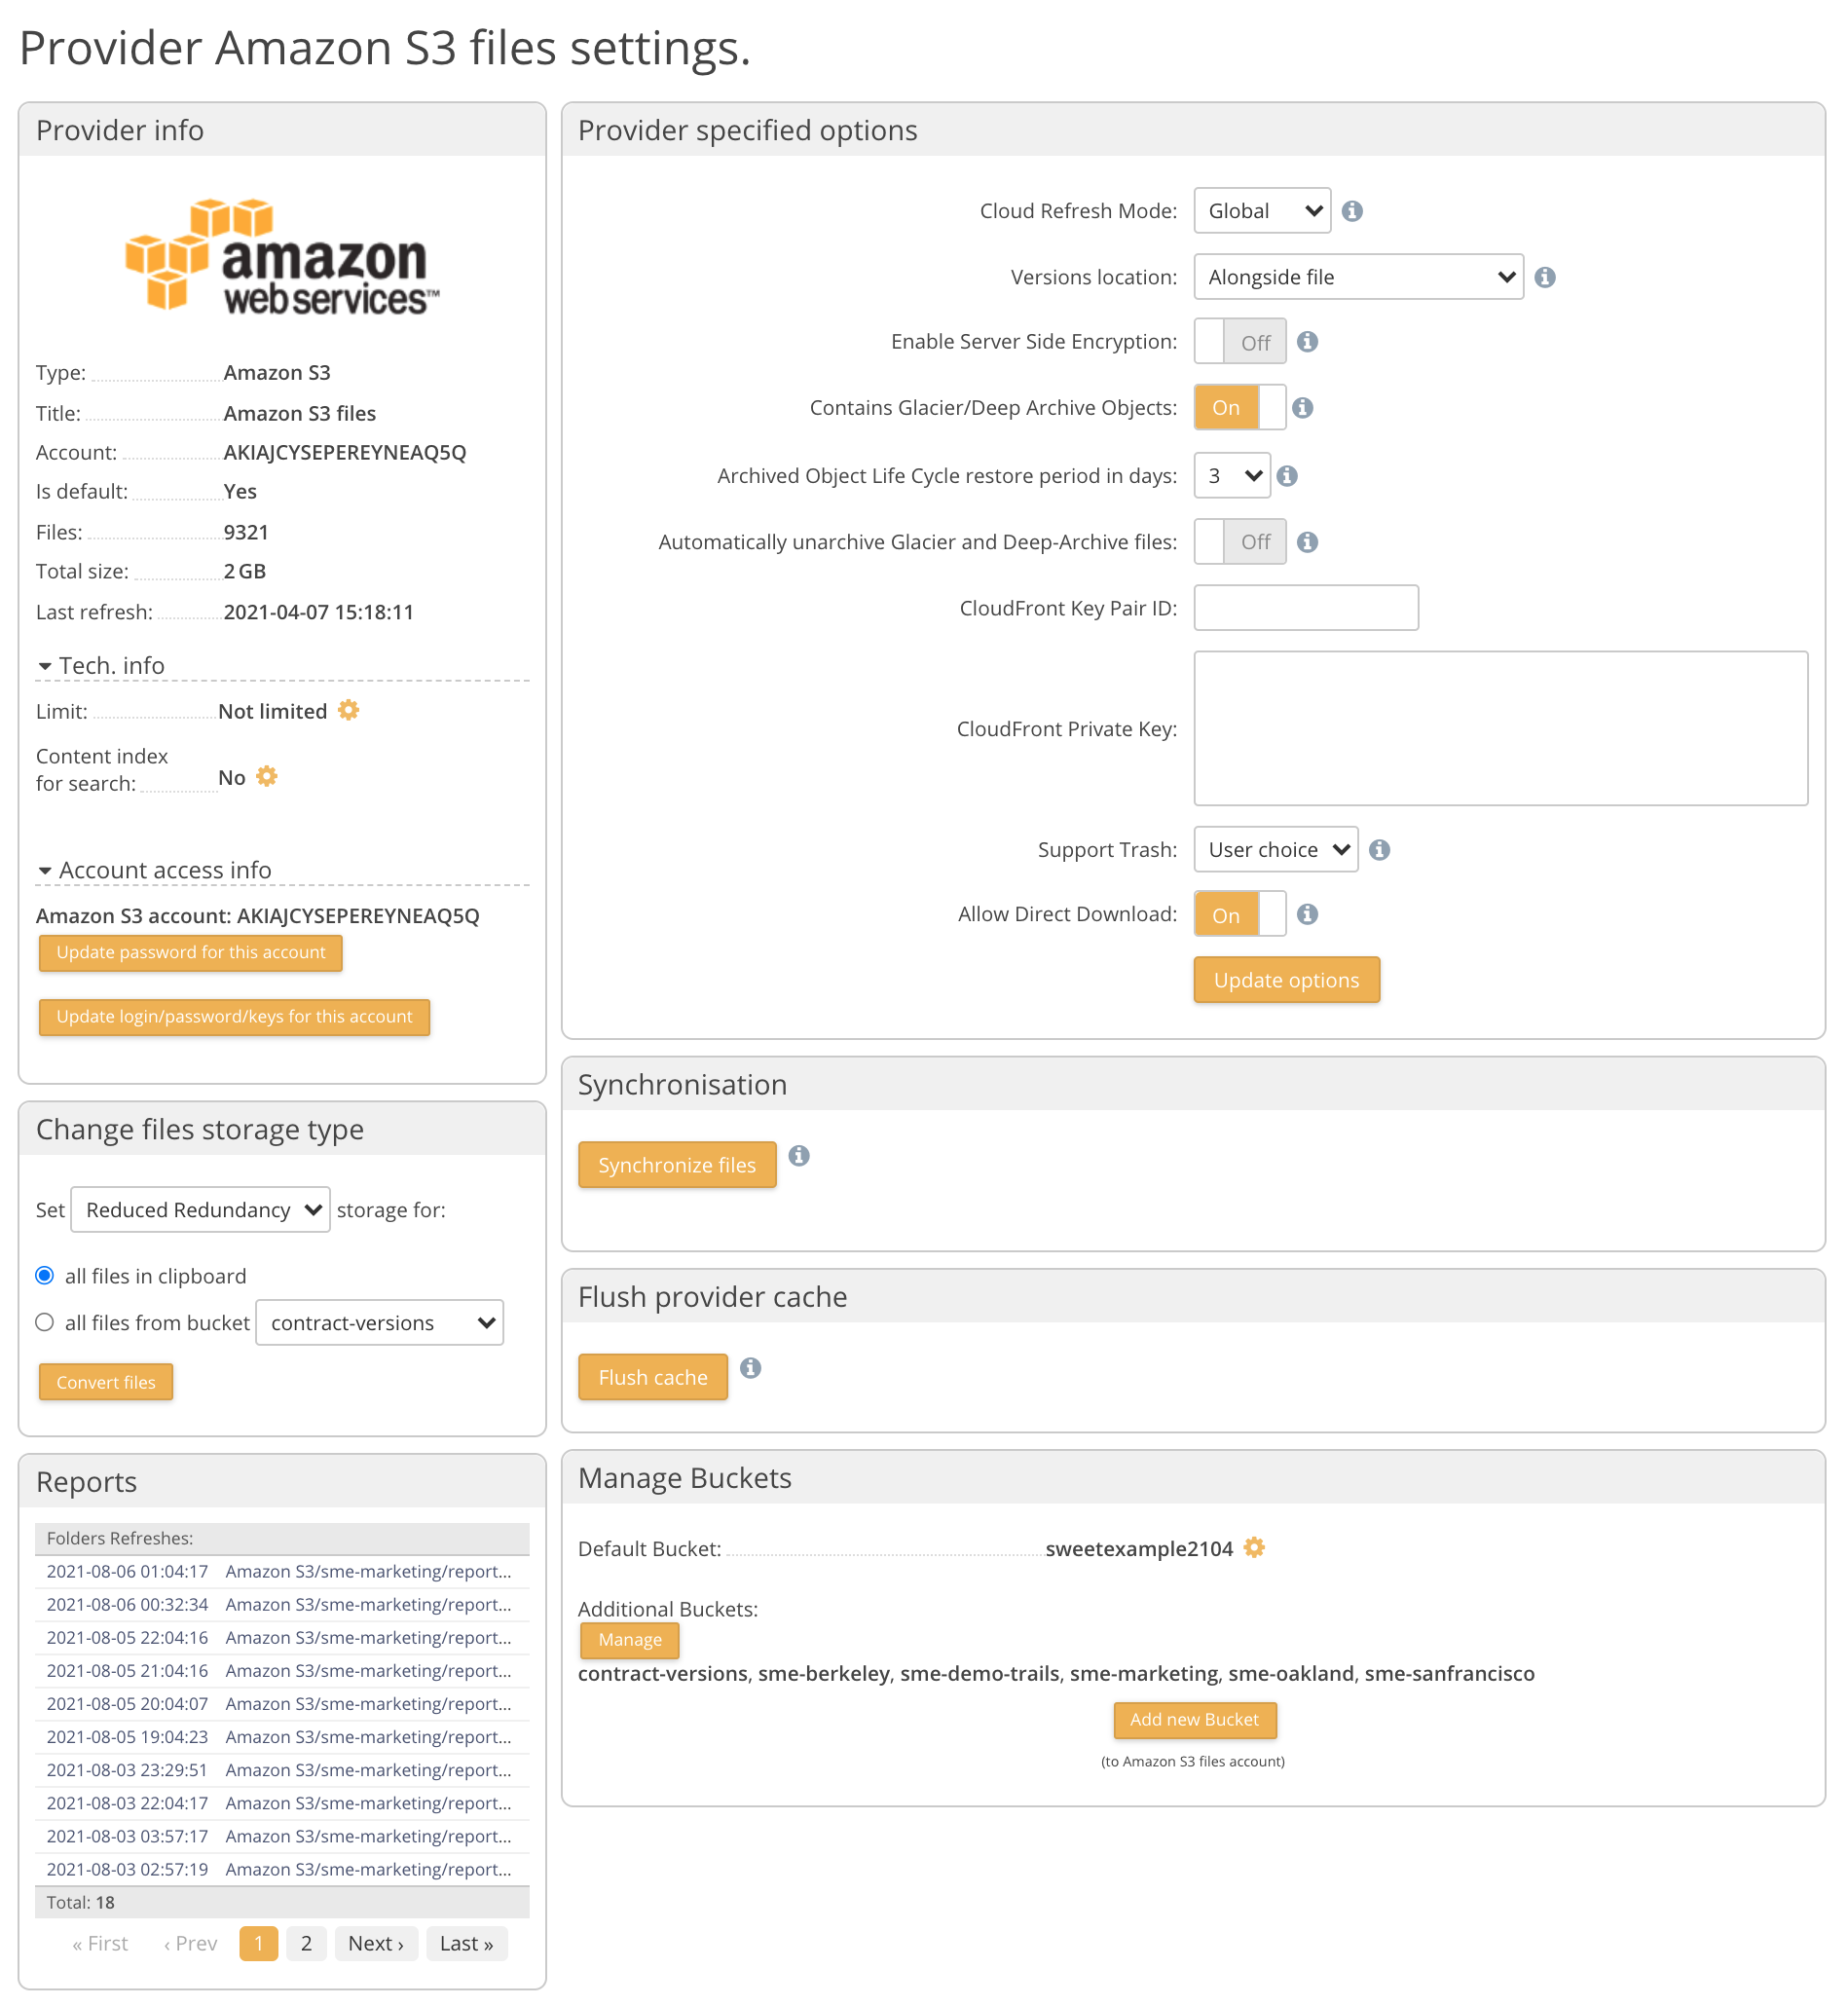1848x2006 pixels.
Task: Click Next in reports pagination
Action: [376, 1943]
